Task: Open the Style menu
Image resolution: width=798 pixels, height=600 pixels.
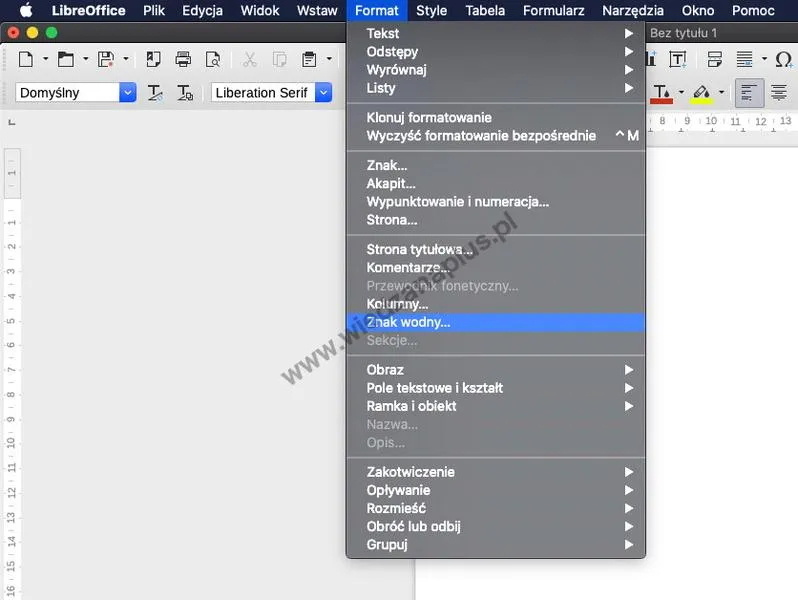Action: coord(432,10)
